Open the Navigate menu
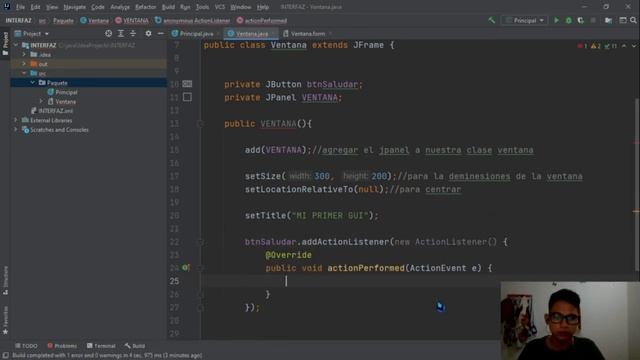Image resolution: width=640 pixels, height=360 pixels. pos(74,7)
